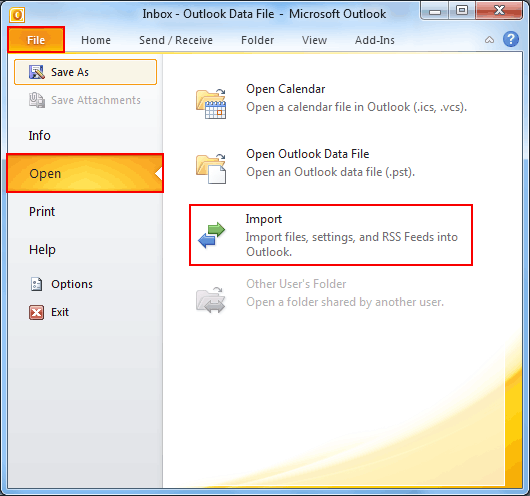The width and height of the screenshot is (530, 496).
Task: Maximize the Outlook window
Action: [462, 11]
